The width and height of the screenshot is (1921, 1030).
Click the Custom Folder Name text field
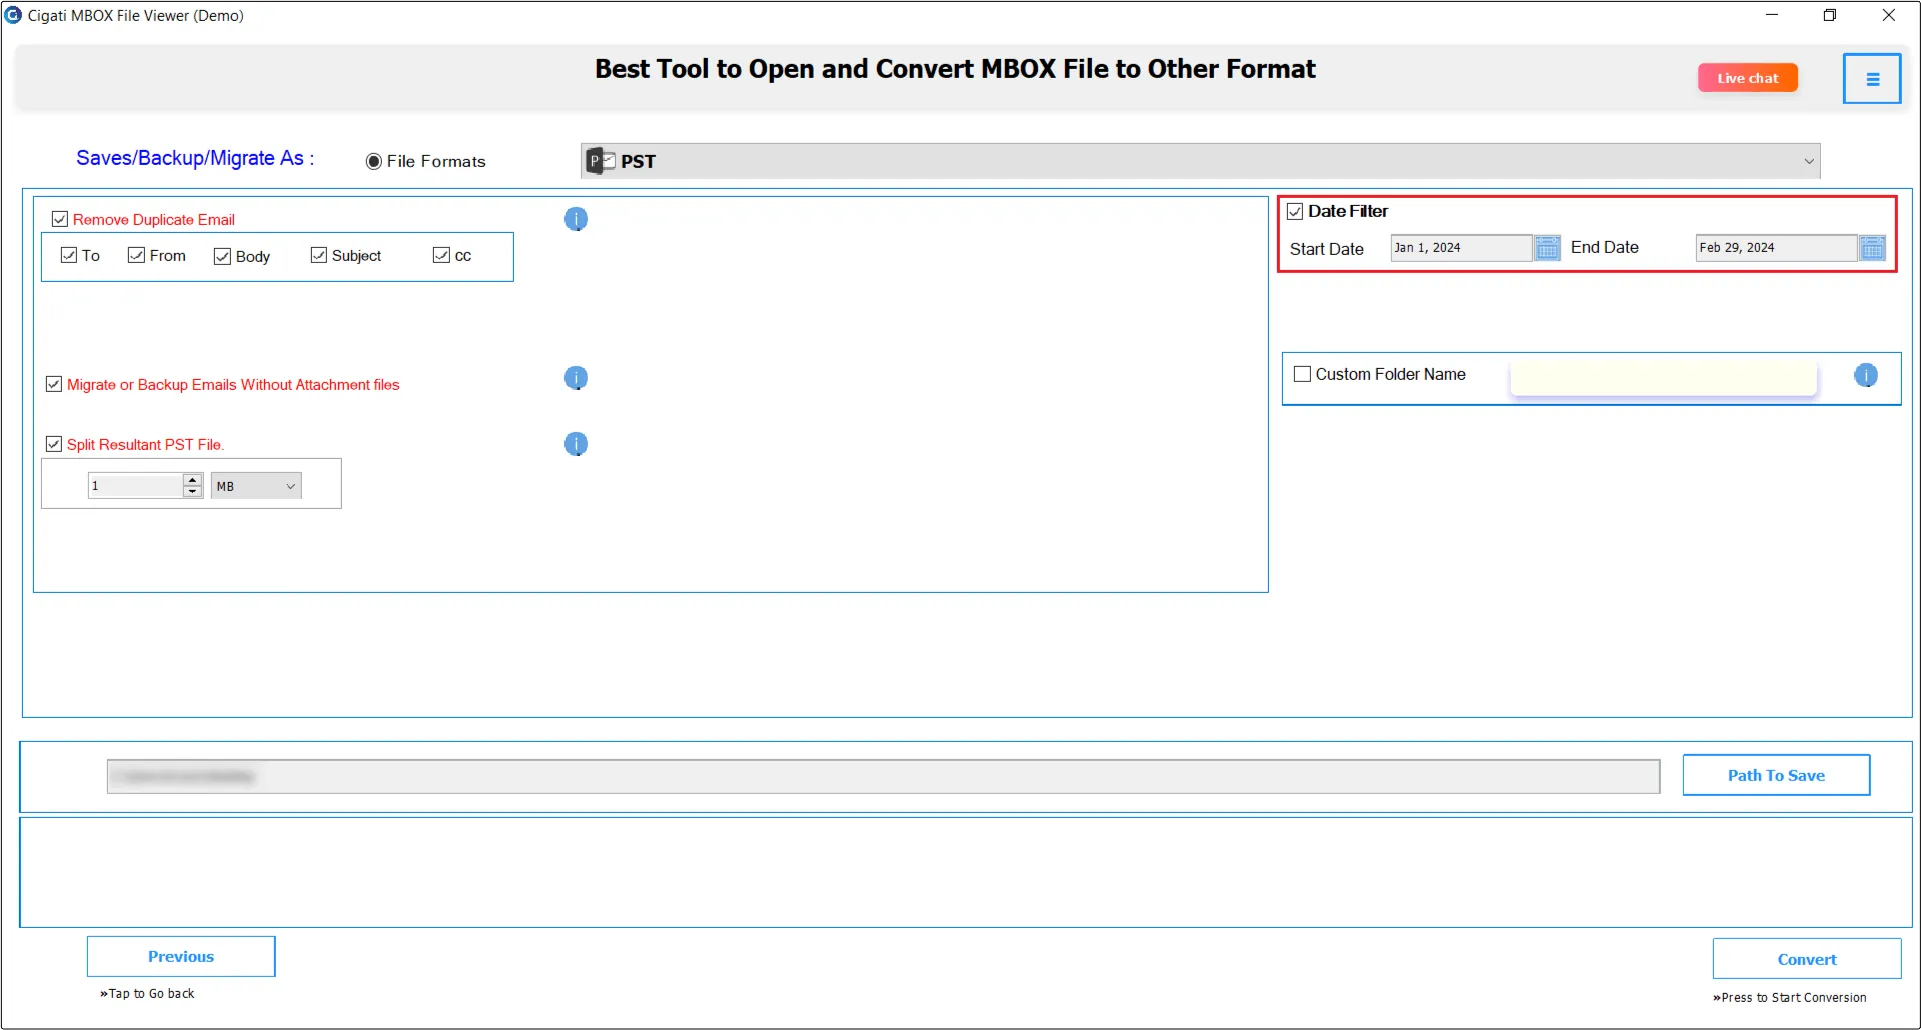click(x=1663, y=377)
